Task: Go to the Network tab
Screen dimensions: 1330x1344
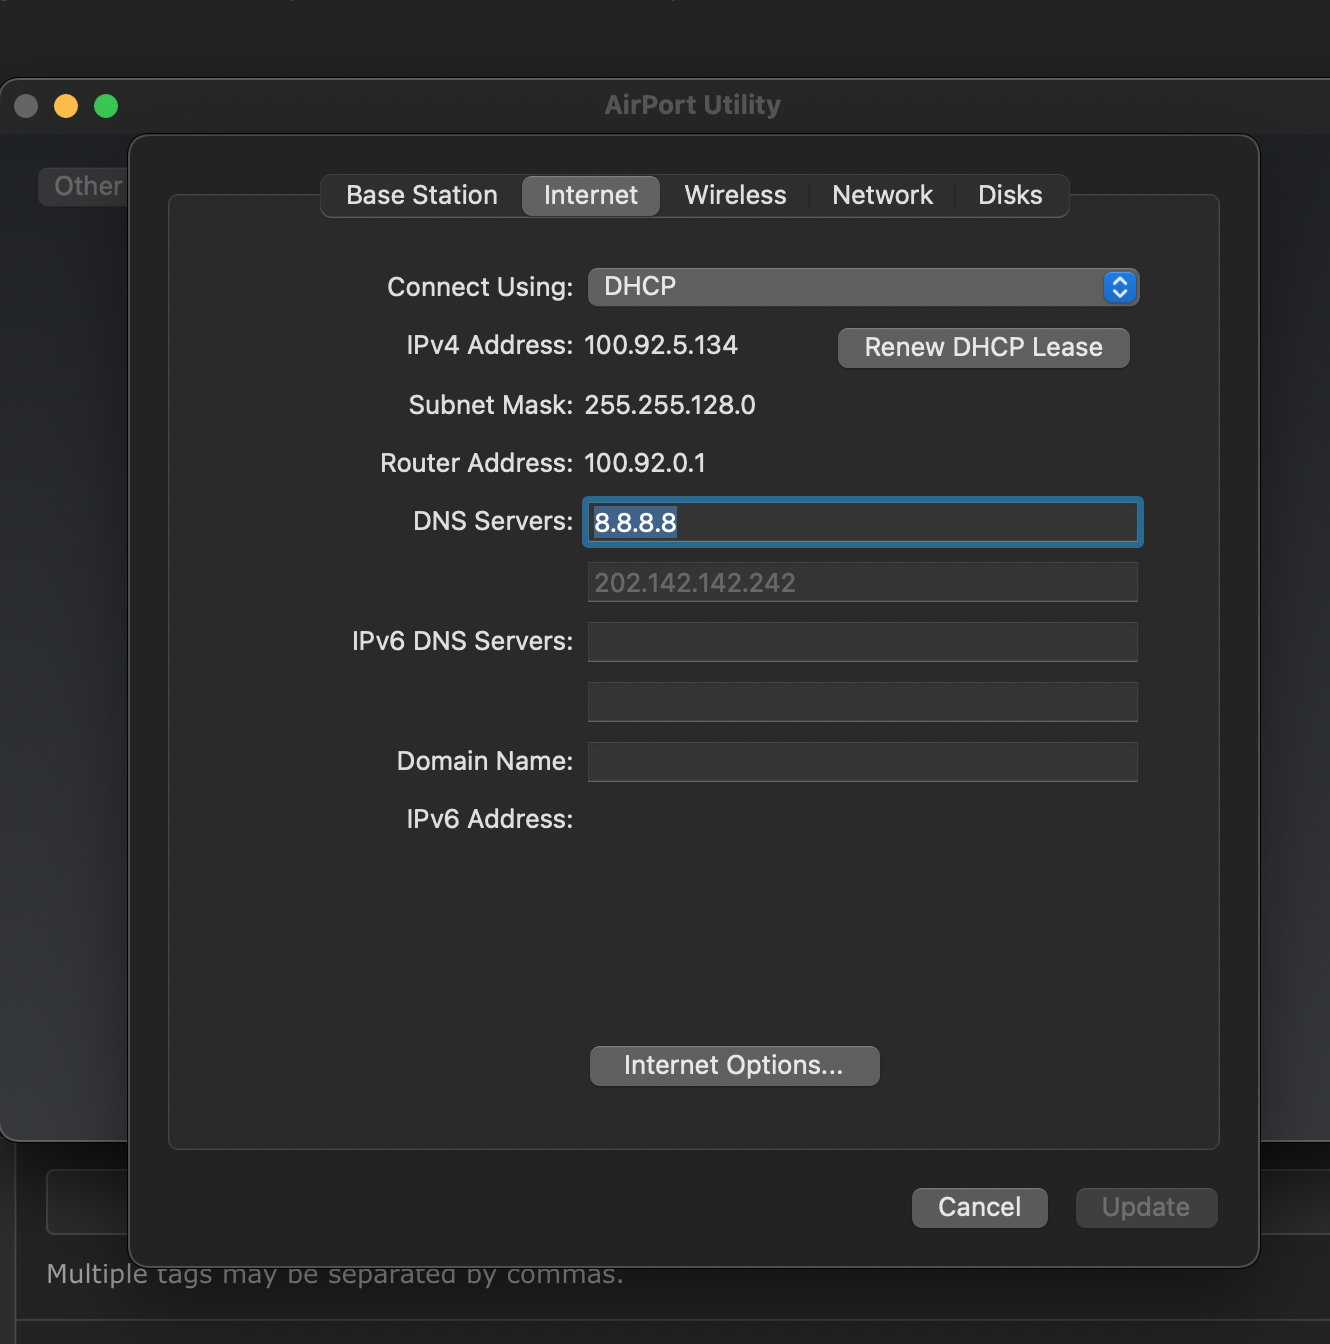Action: [882, 195]
